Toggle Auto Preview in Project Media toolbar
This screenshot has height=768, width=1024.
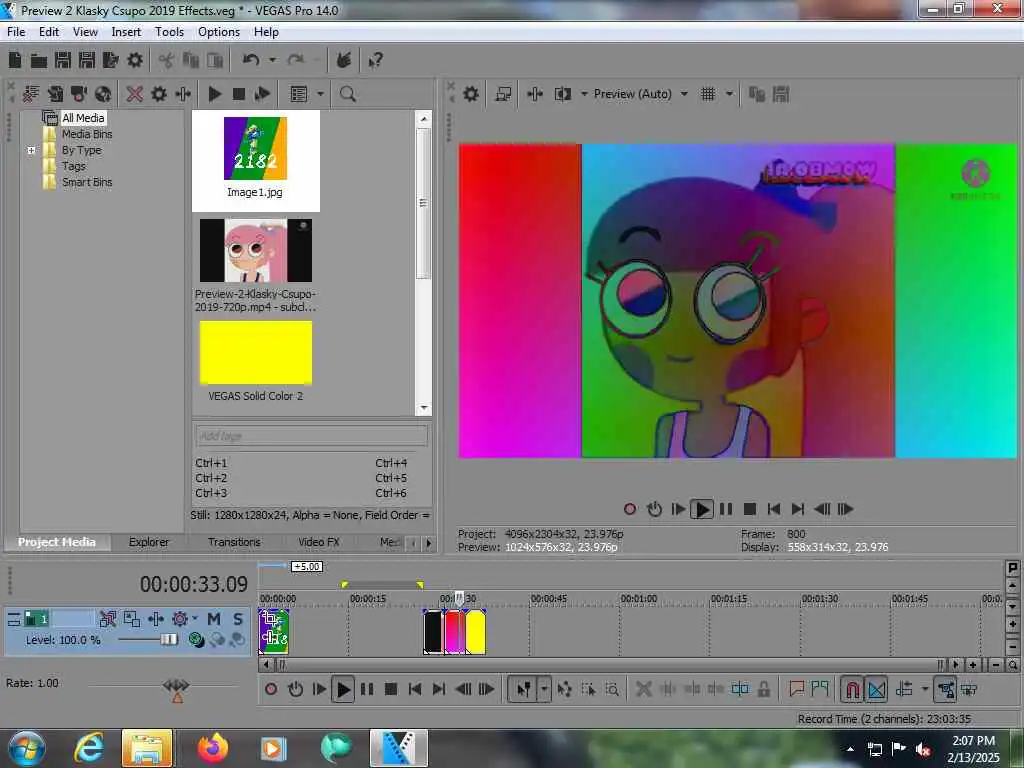[263, 94]
